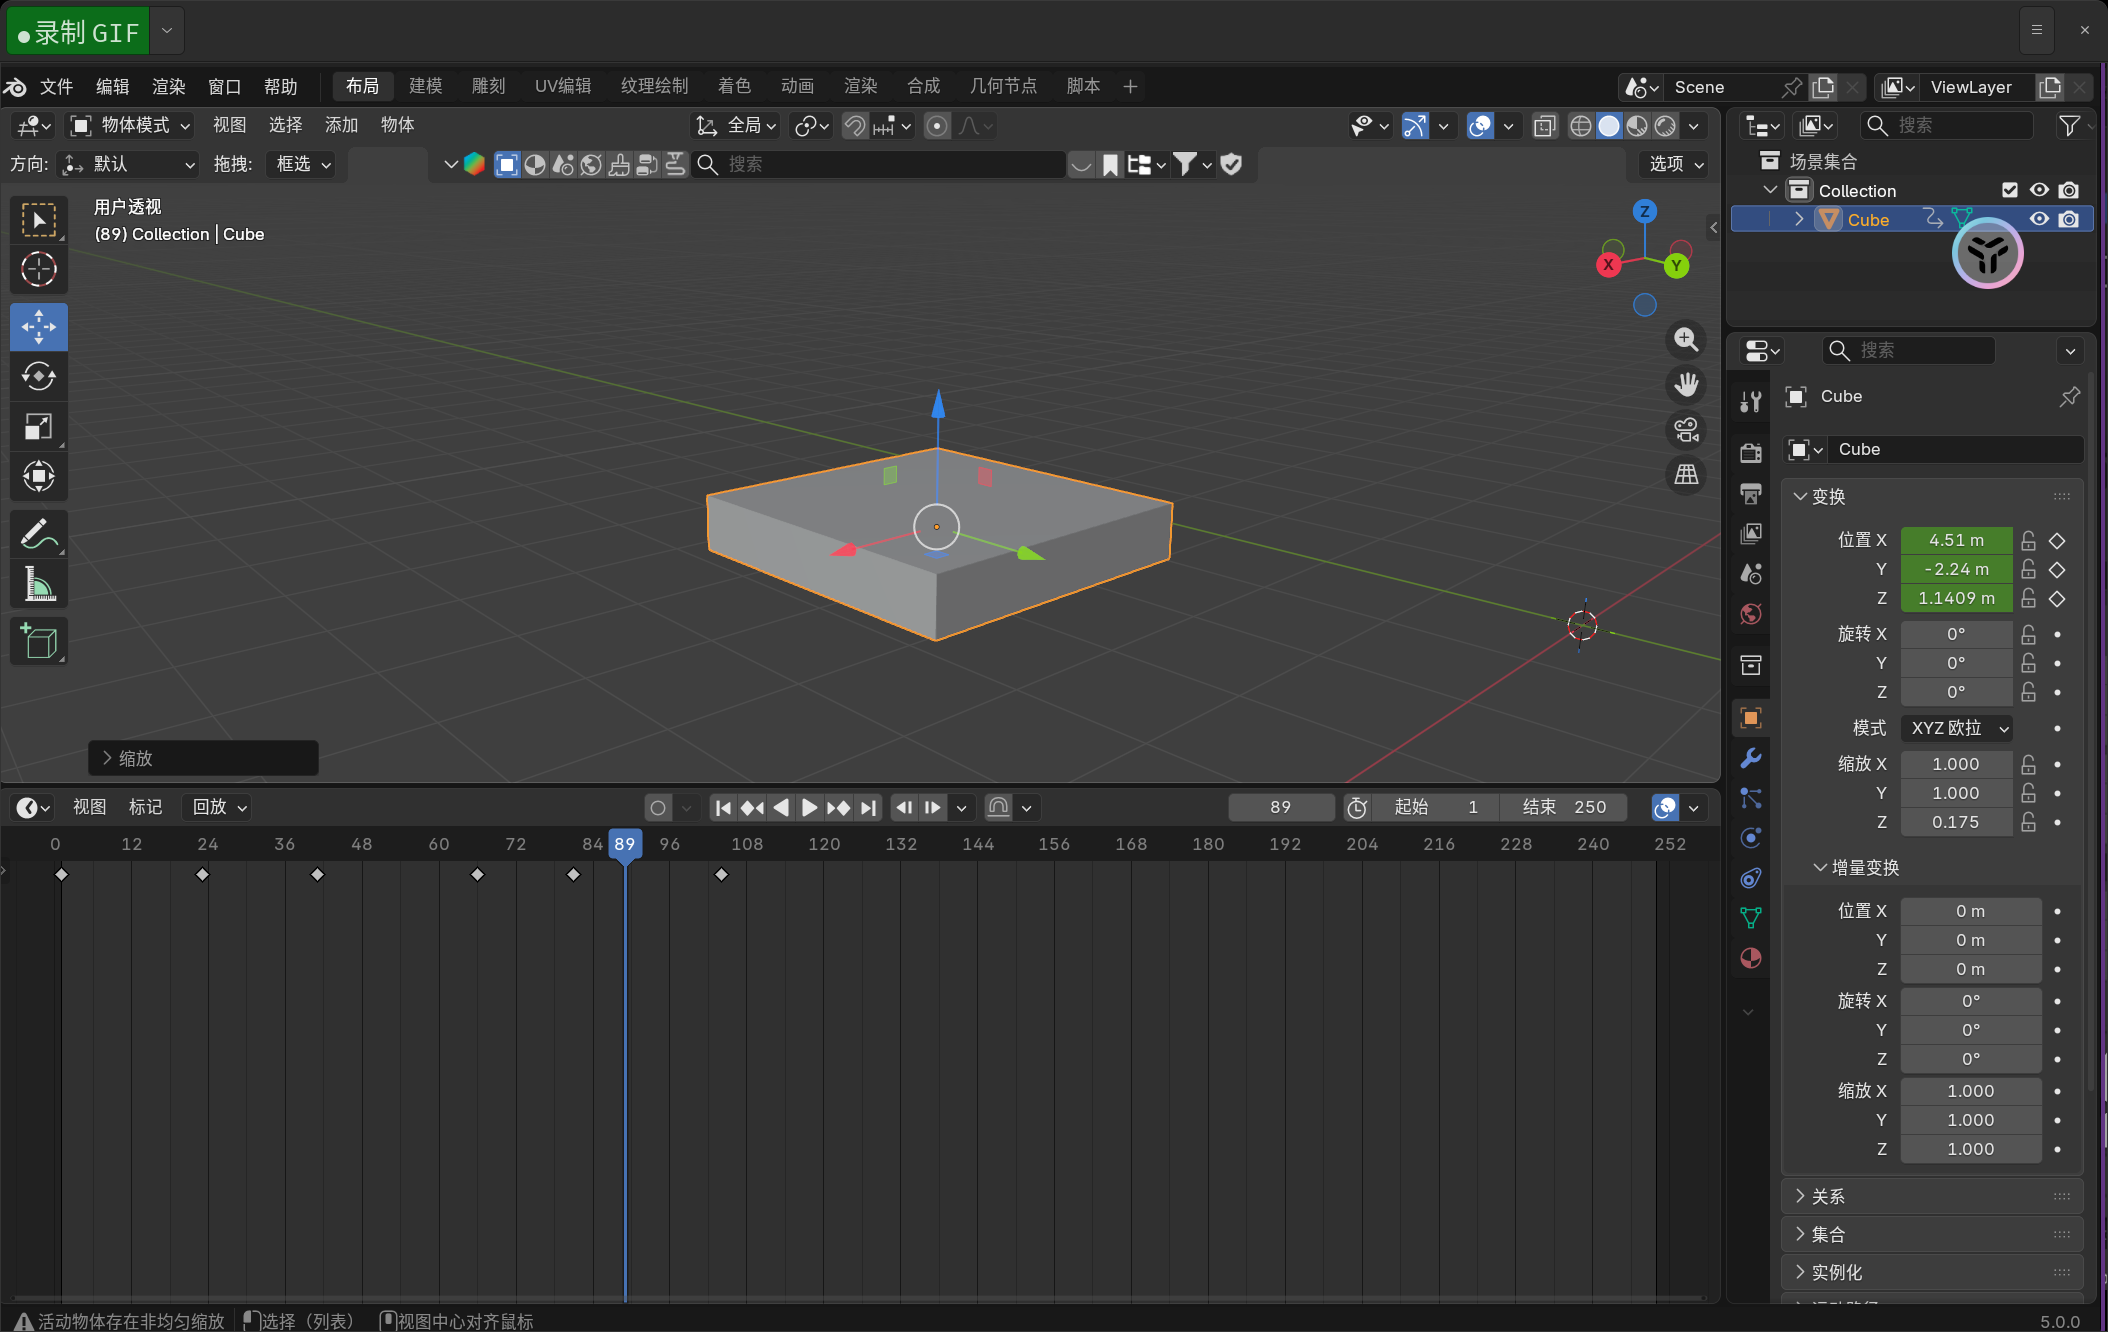Image resolution: width=2108 pixels, height=1332 pixels.
Task: Select the Add Cube tool
Action: pyautogui.click(x=38, y=641)
